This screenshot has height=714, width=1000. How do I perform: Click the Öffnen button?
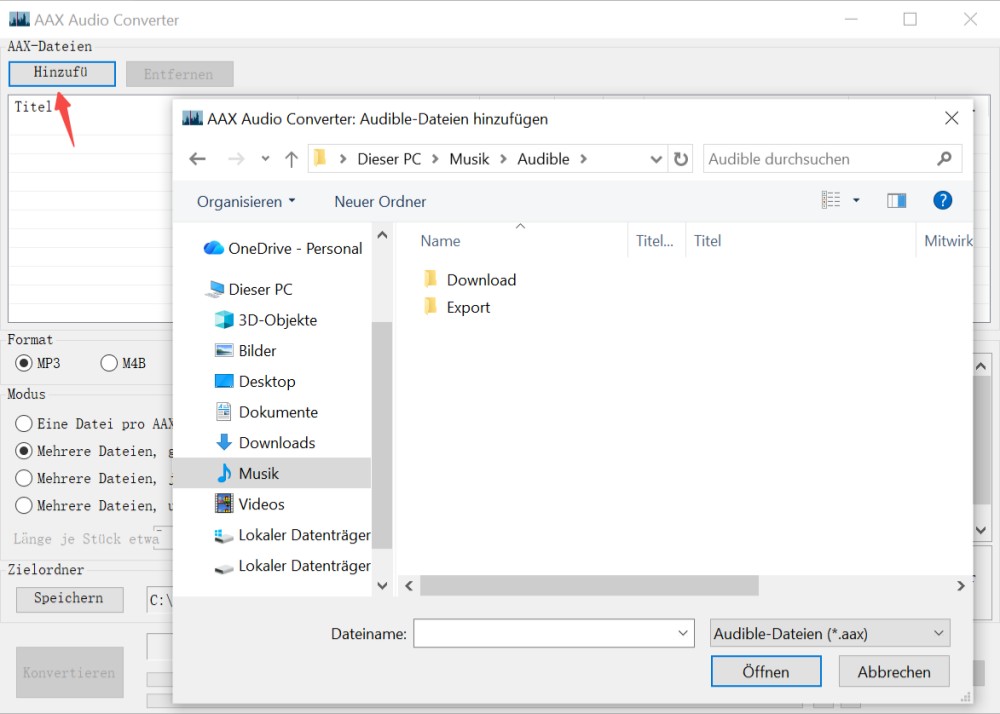click(x=766, y=671)
